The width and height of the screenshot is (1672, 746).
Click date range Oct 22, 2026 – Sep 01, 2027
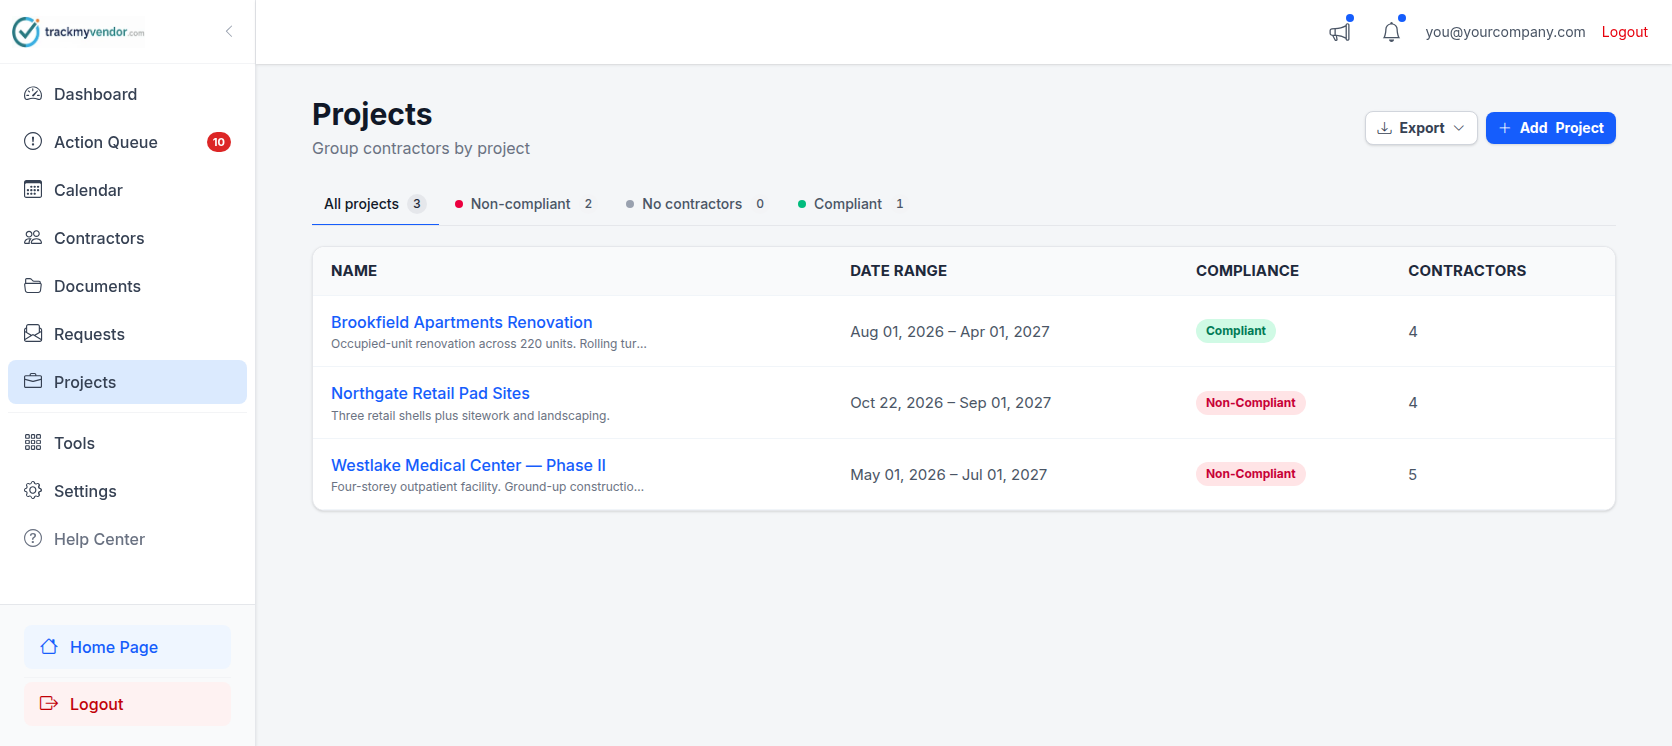tap(951, 403)
